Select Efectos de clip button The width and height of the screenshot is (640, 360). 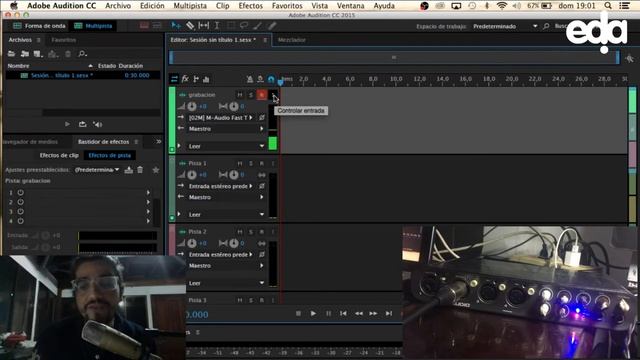[x=59, y=156]
